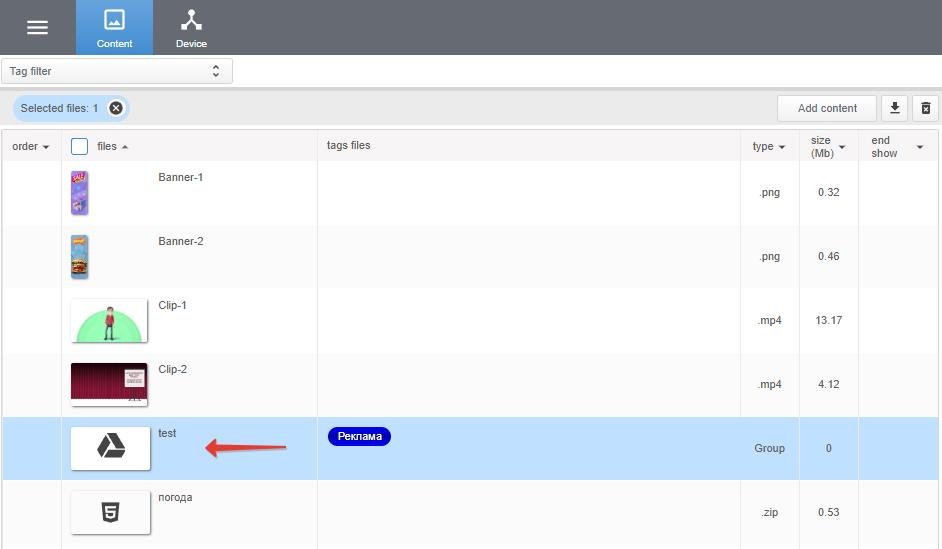Image resolution: width=942 pixels, height=549 pixels.
Task: Click the delete trash icon button
Action: click(x=926, y=108)
